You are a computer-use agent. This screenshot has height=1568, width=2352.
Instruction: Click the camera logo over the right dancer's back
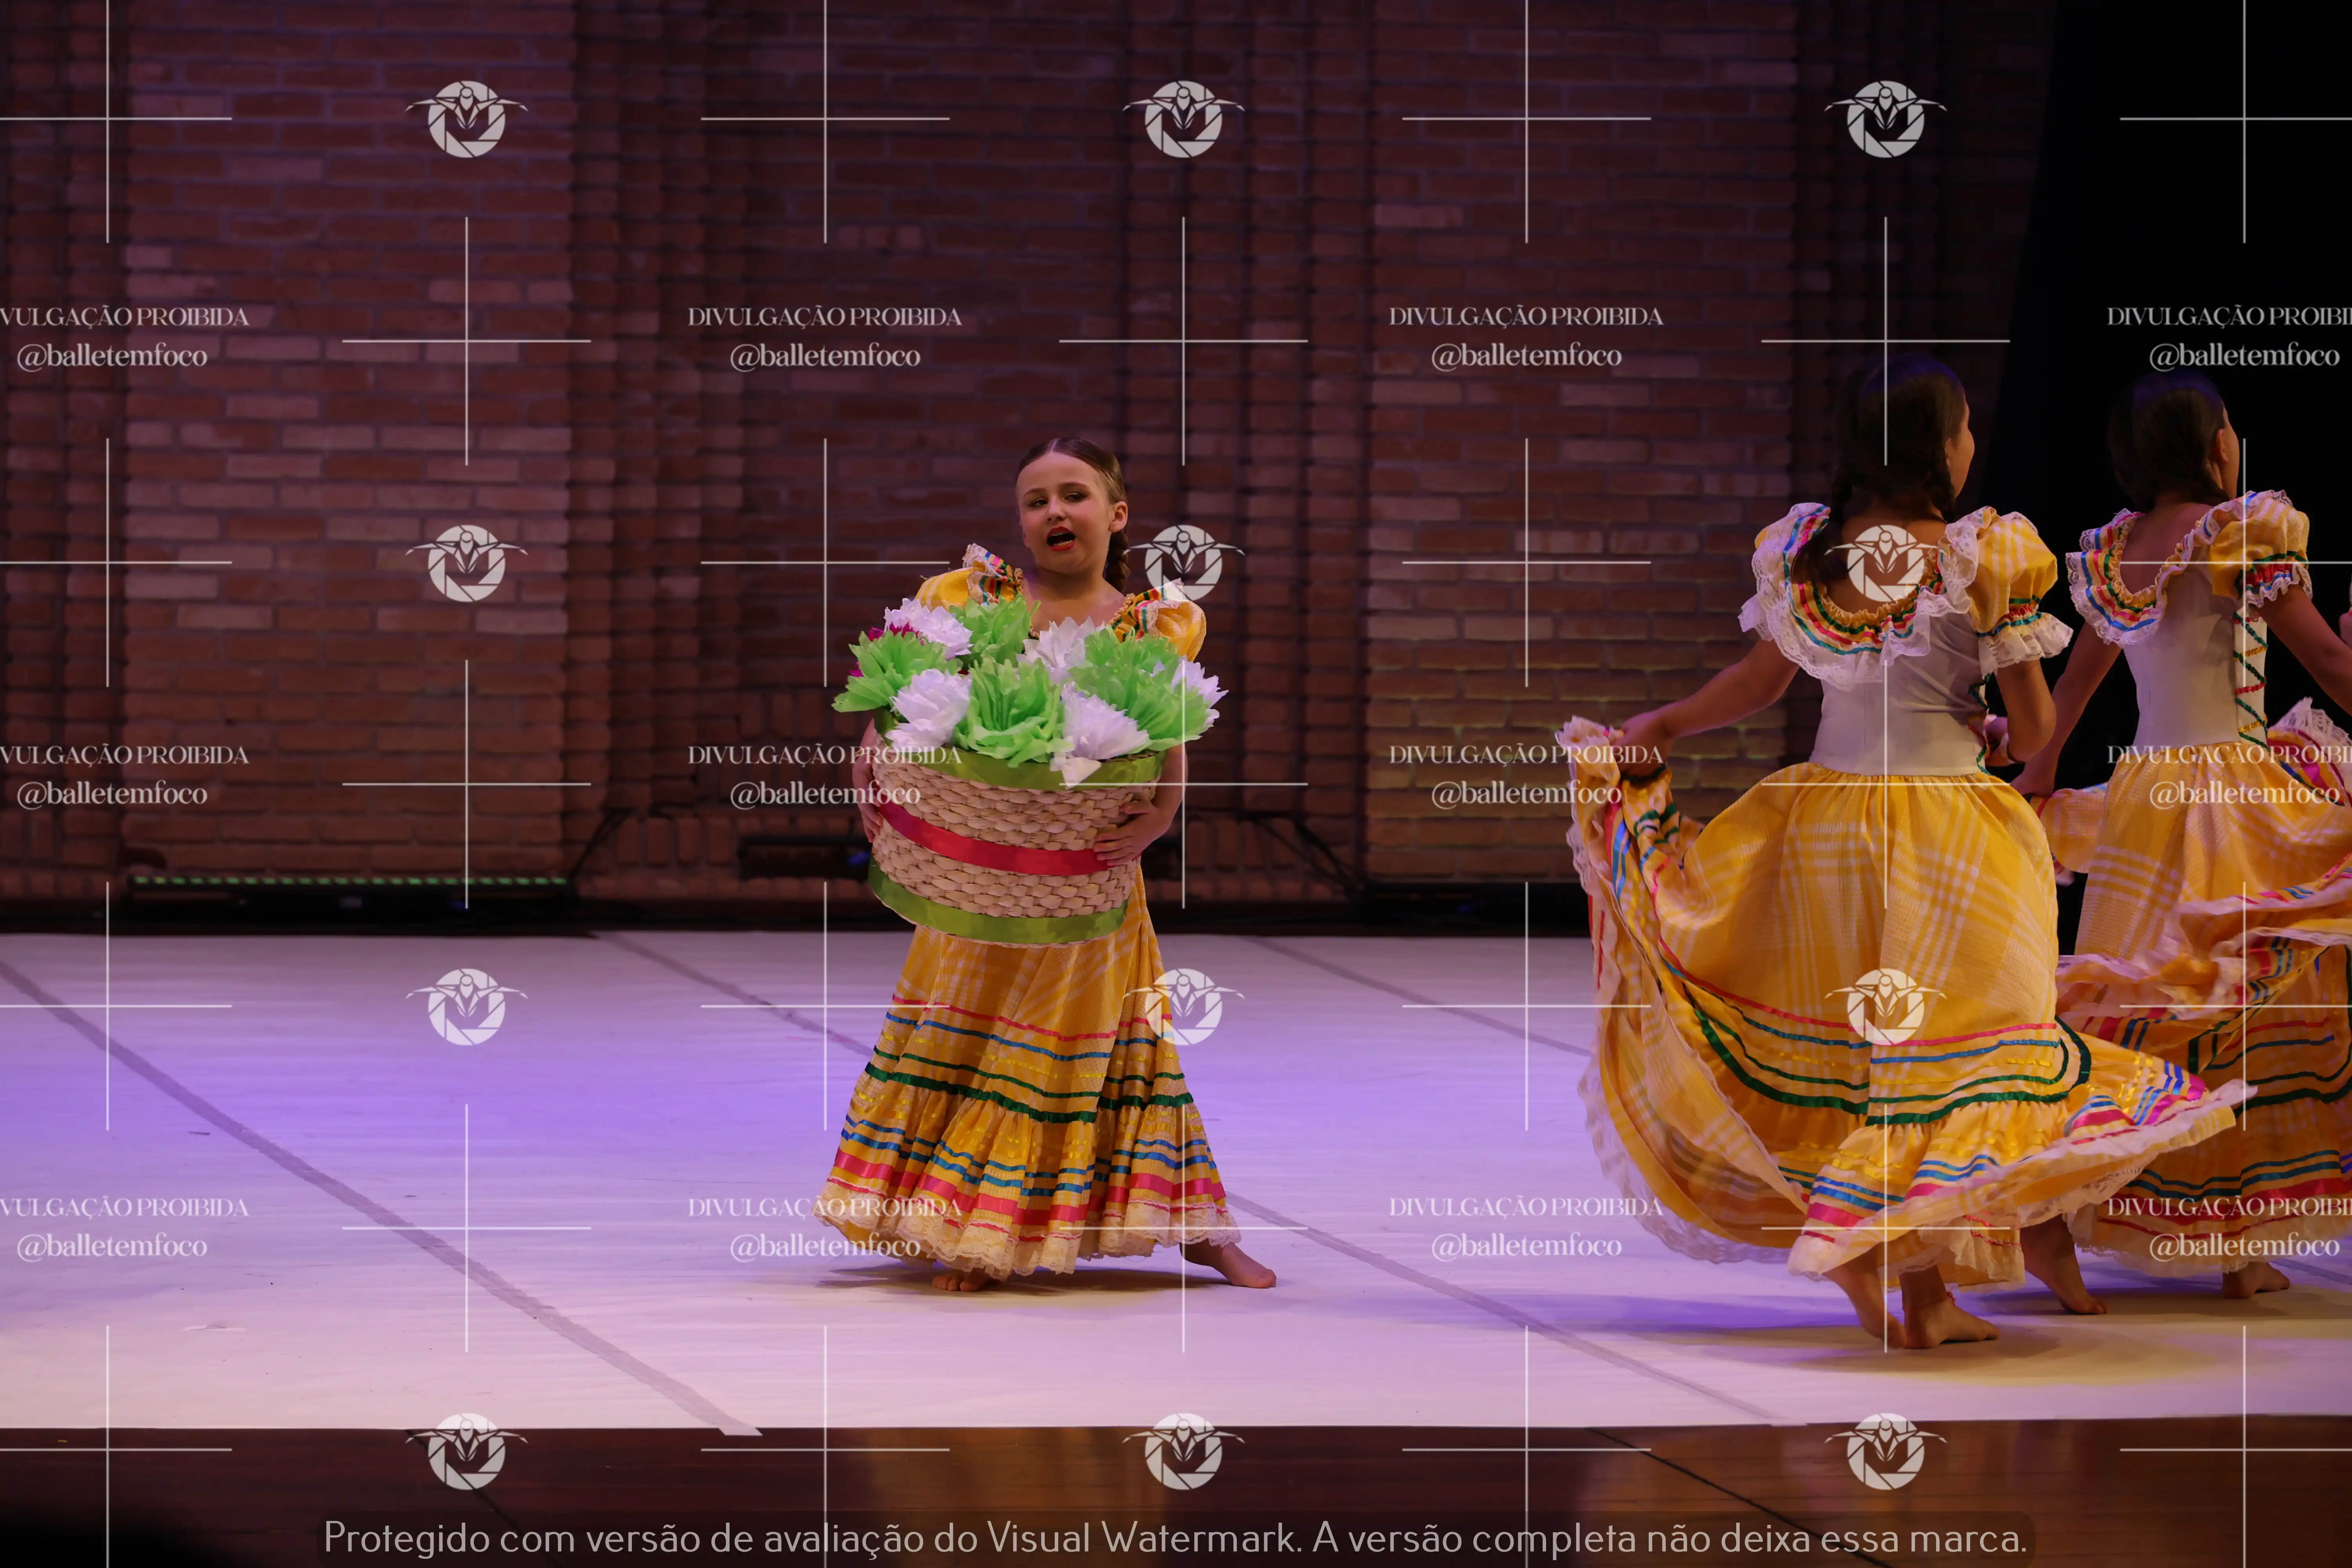click(x=1885, y=563)
